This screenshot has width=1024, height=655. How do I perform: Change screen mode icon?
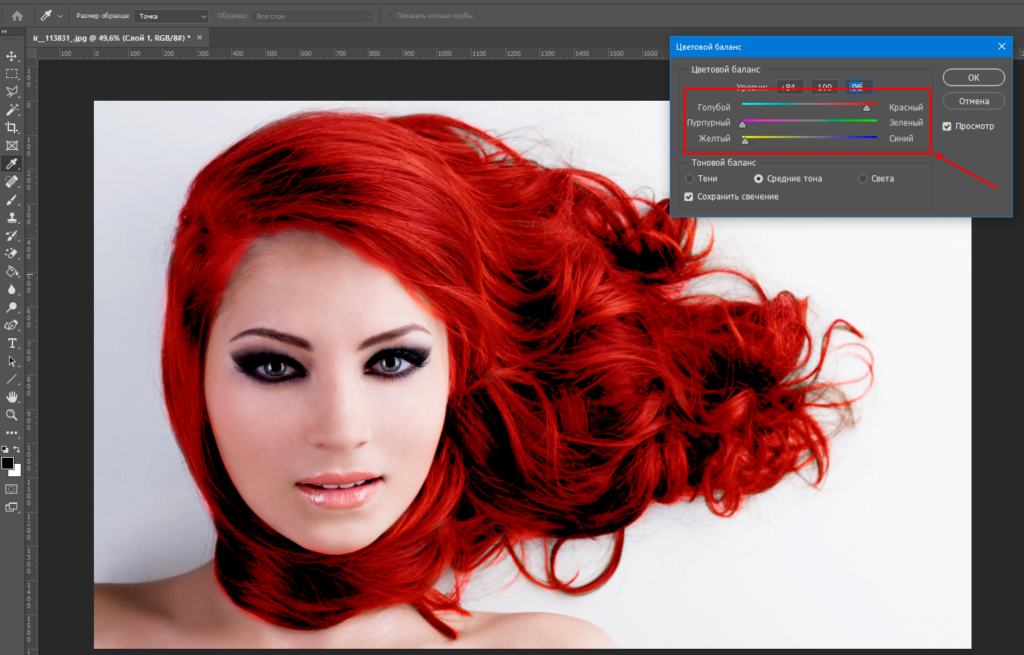[x=12, y=507]
